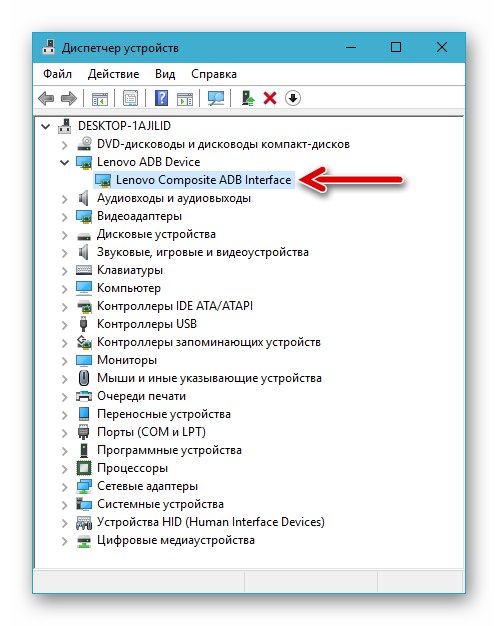Open the Вид menu

165,74
